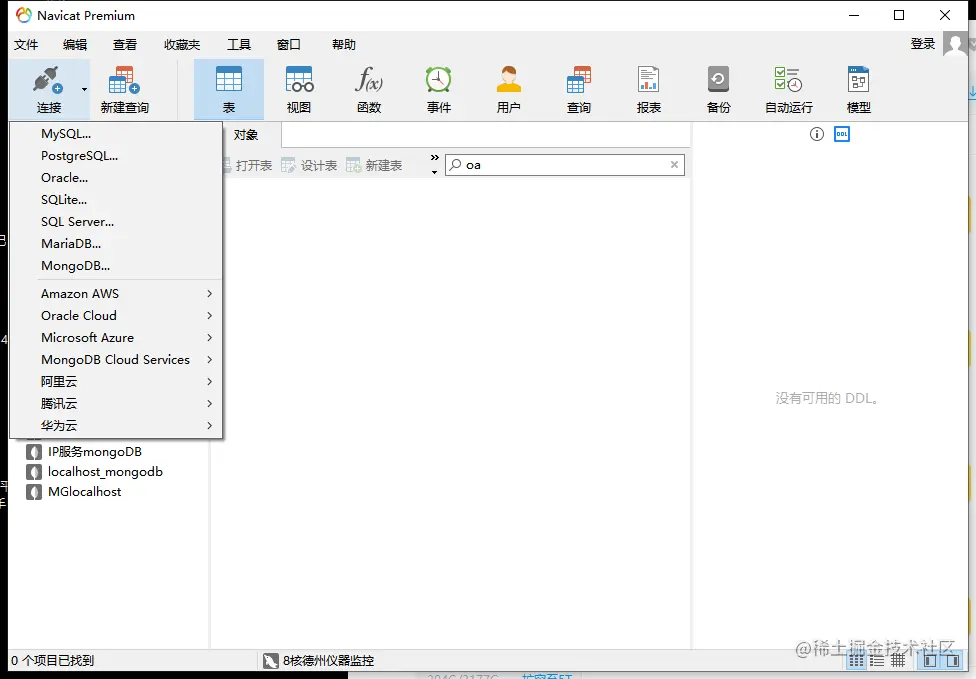The height and width of the screenshot is (679, 976).
Task: Open the 窗口 menu
Action: pyautogui.click(x=288, y=44)
